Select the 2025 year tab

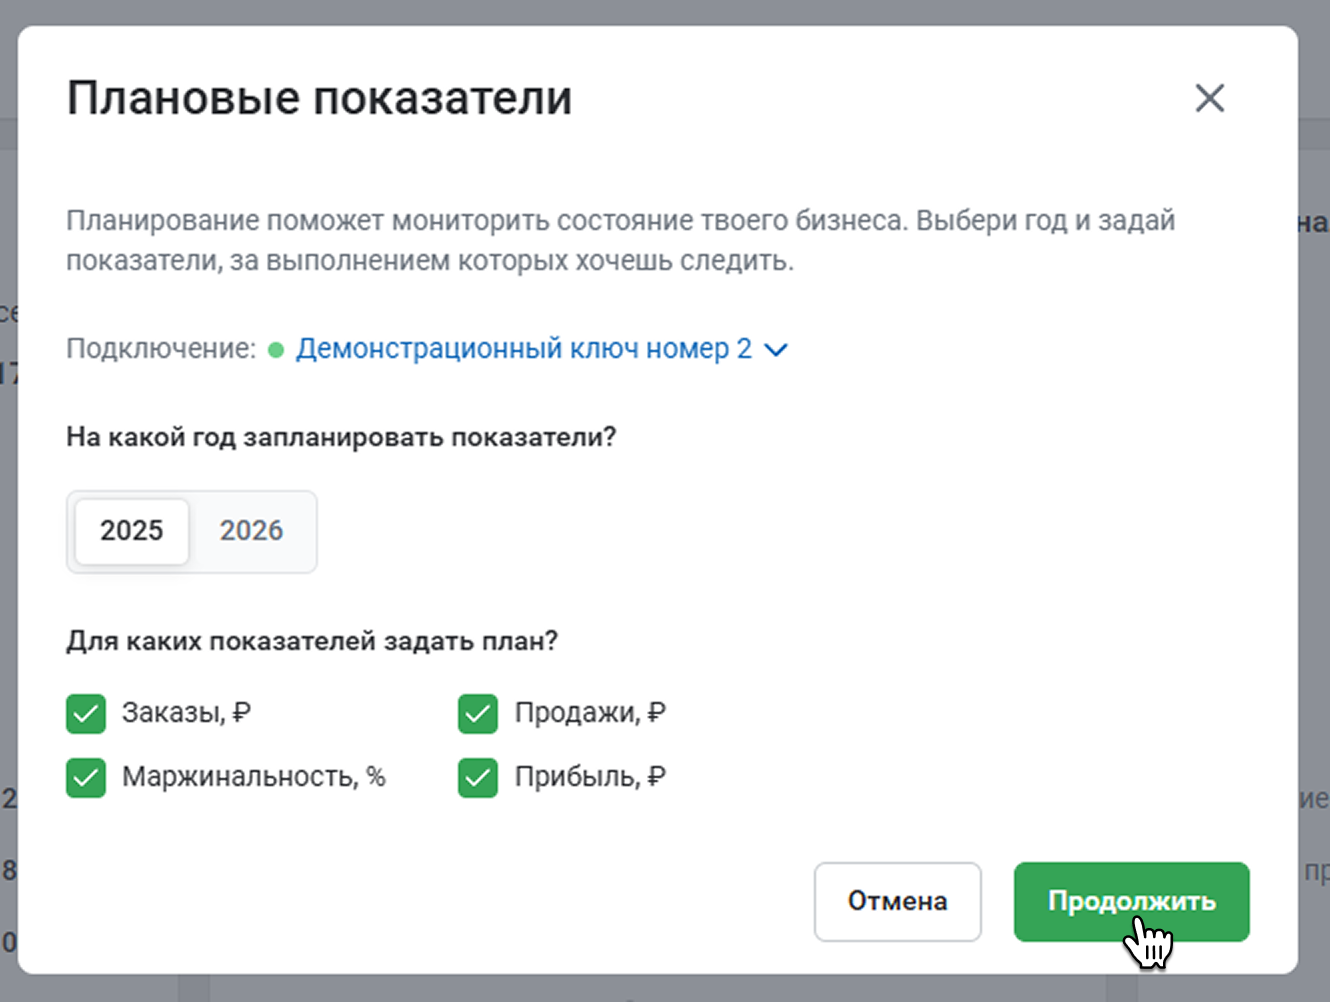132,531
